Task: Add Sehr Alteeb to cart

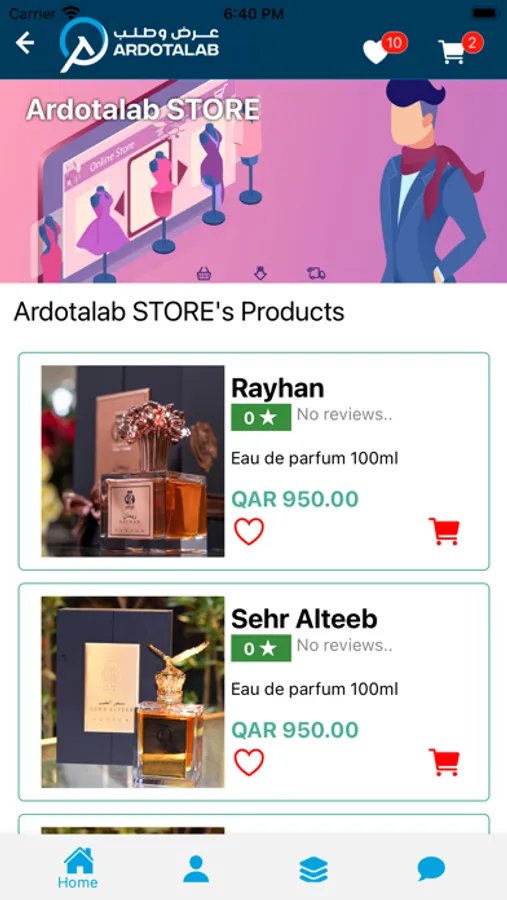Action: coord(444,762)
